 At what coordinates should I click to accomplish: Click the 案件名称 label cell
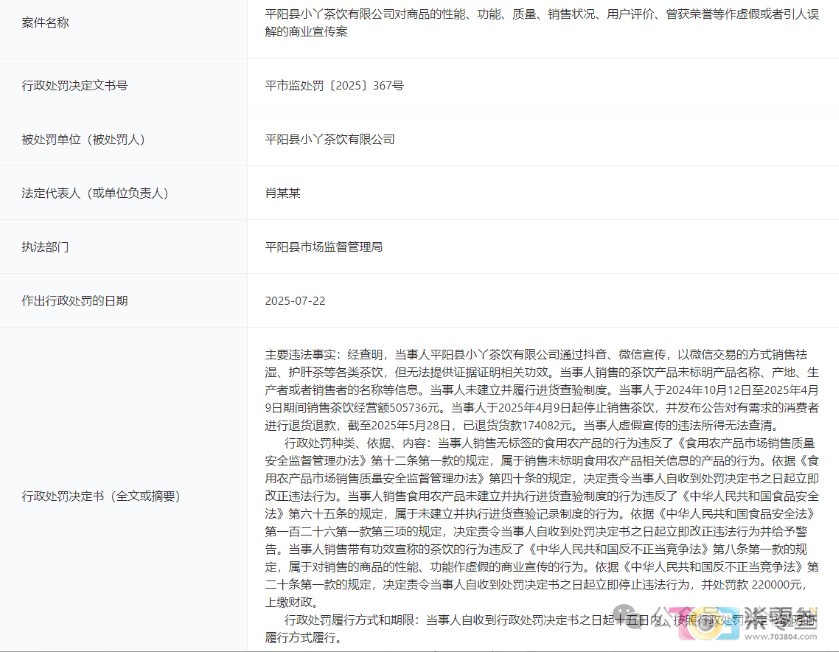point(45,22)
